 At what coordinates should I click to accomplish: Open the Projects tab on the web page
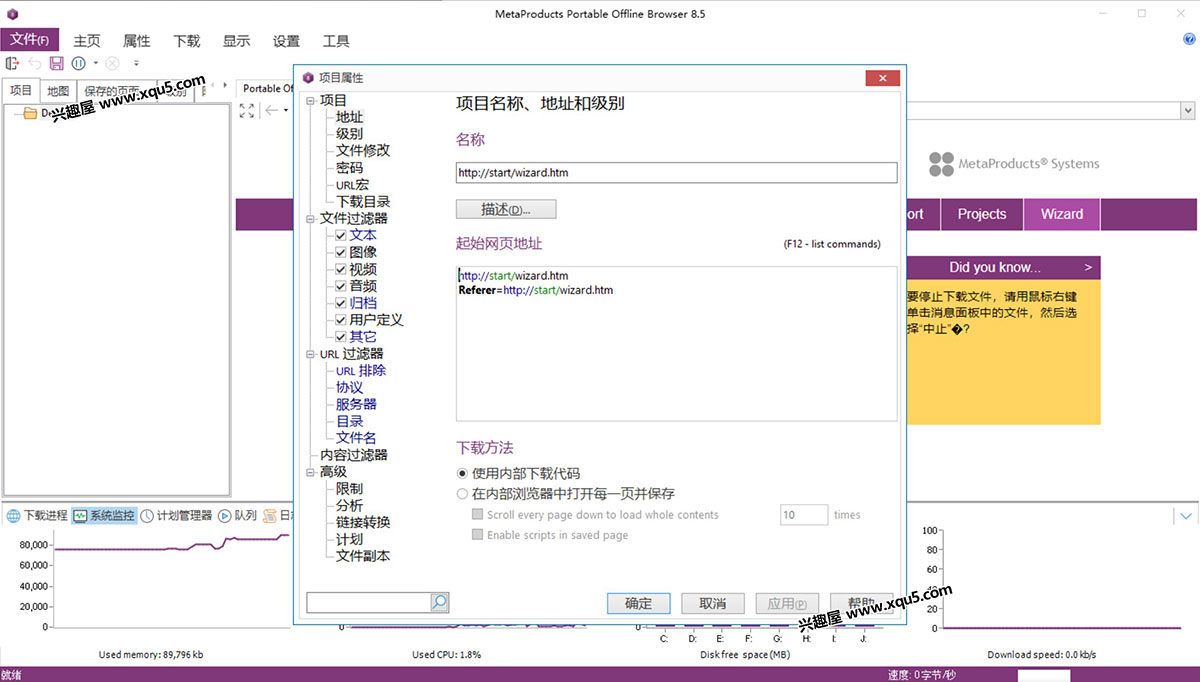(x=982, y=214)
